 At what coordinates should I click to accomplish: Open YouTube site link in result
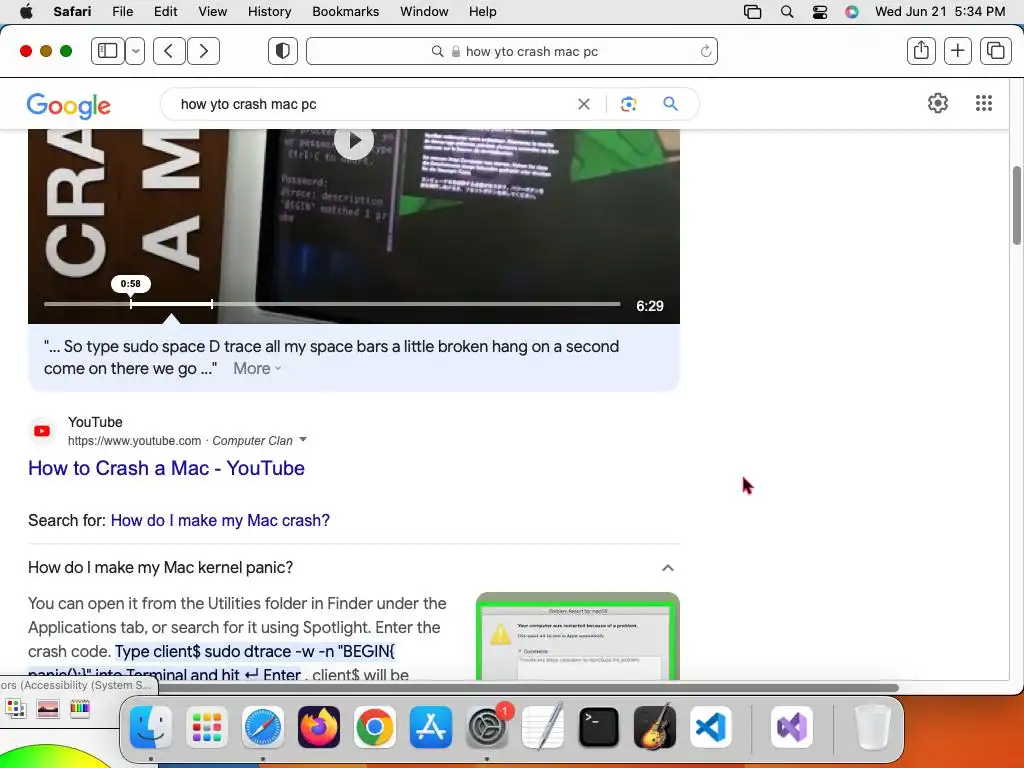(135, 441)
